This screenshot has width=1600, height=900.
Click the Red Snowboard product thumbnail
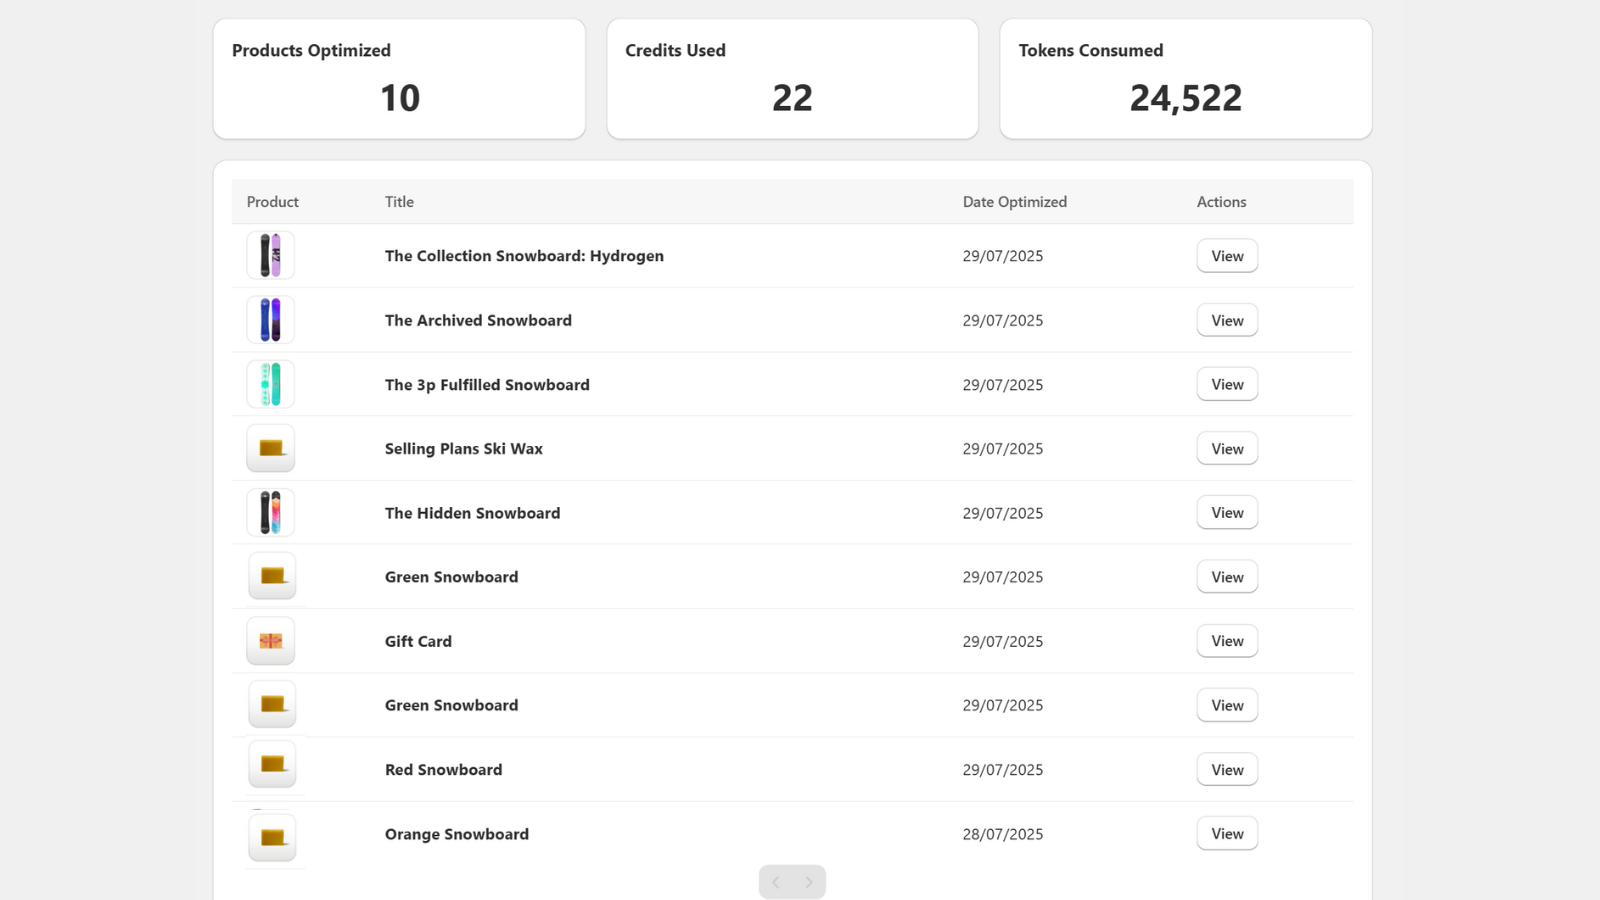coord(272,764)
